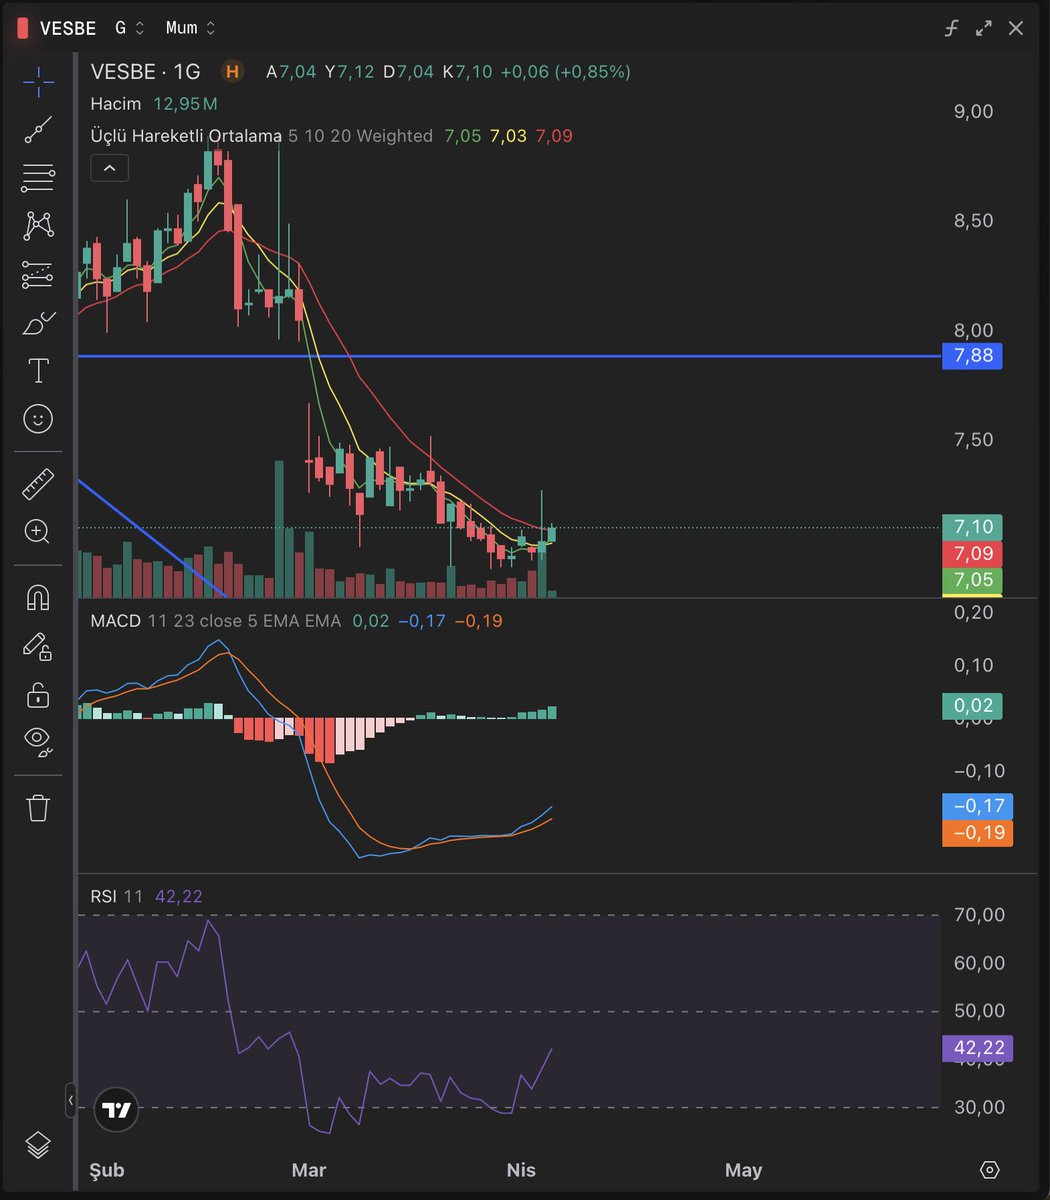Image resolution: width=1050 pixels, height=1200 pixels.
Task: Select the MACD indicator label
Action: pyautogui.click(x=114, y=621)
